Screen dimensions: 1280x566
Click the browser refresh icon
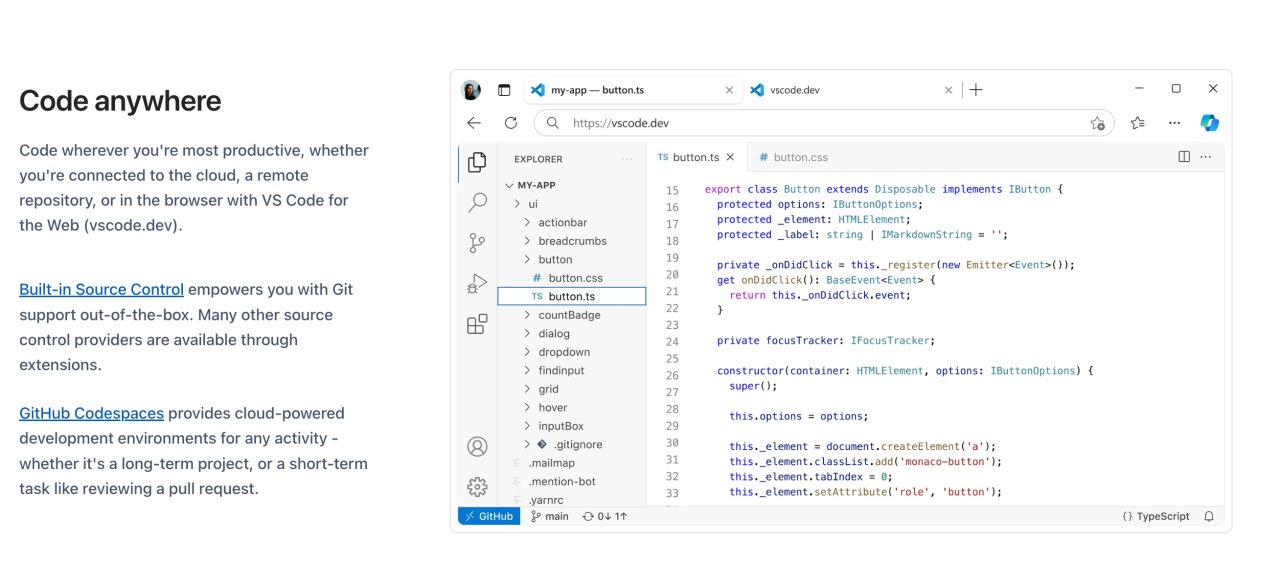coord(511,123)
